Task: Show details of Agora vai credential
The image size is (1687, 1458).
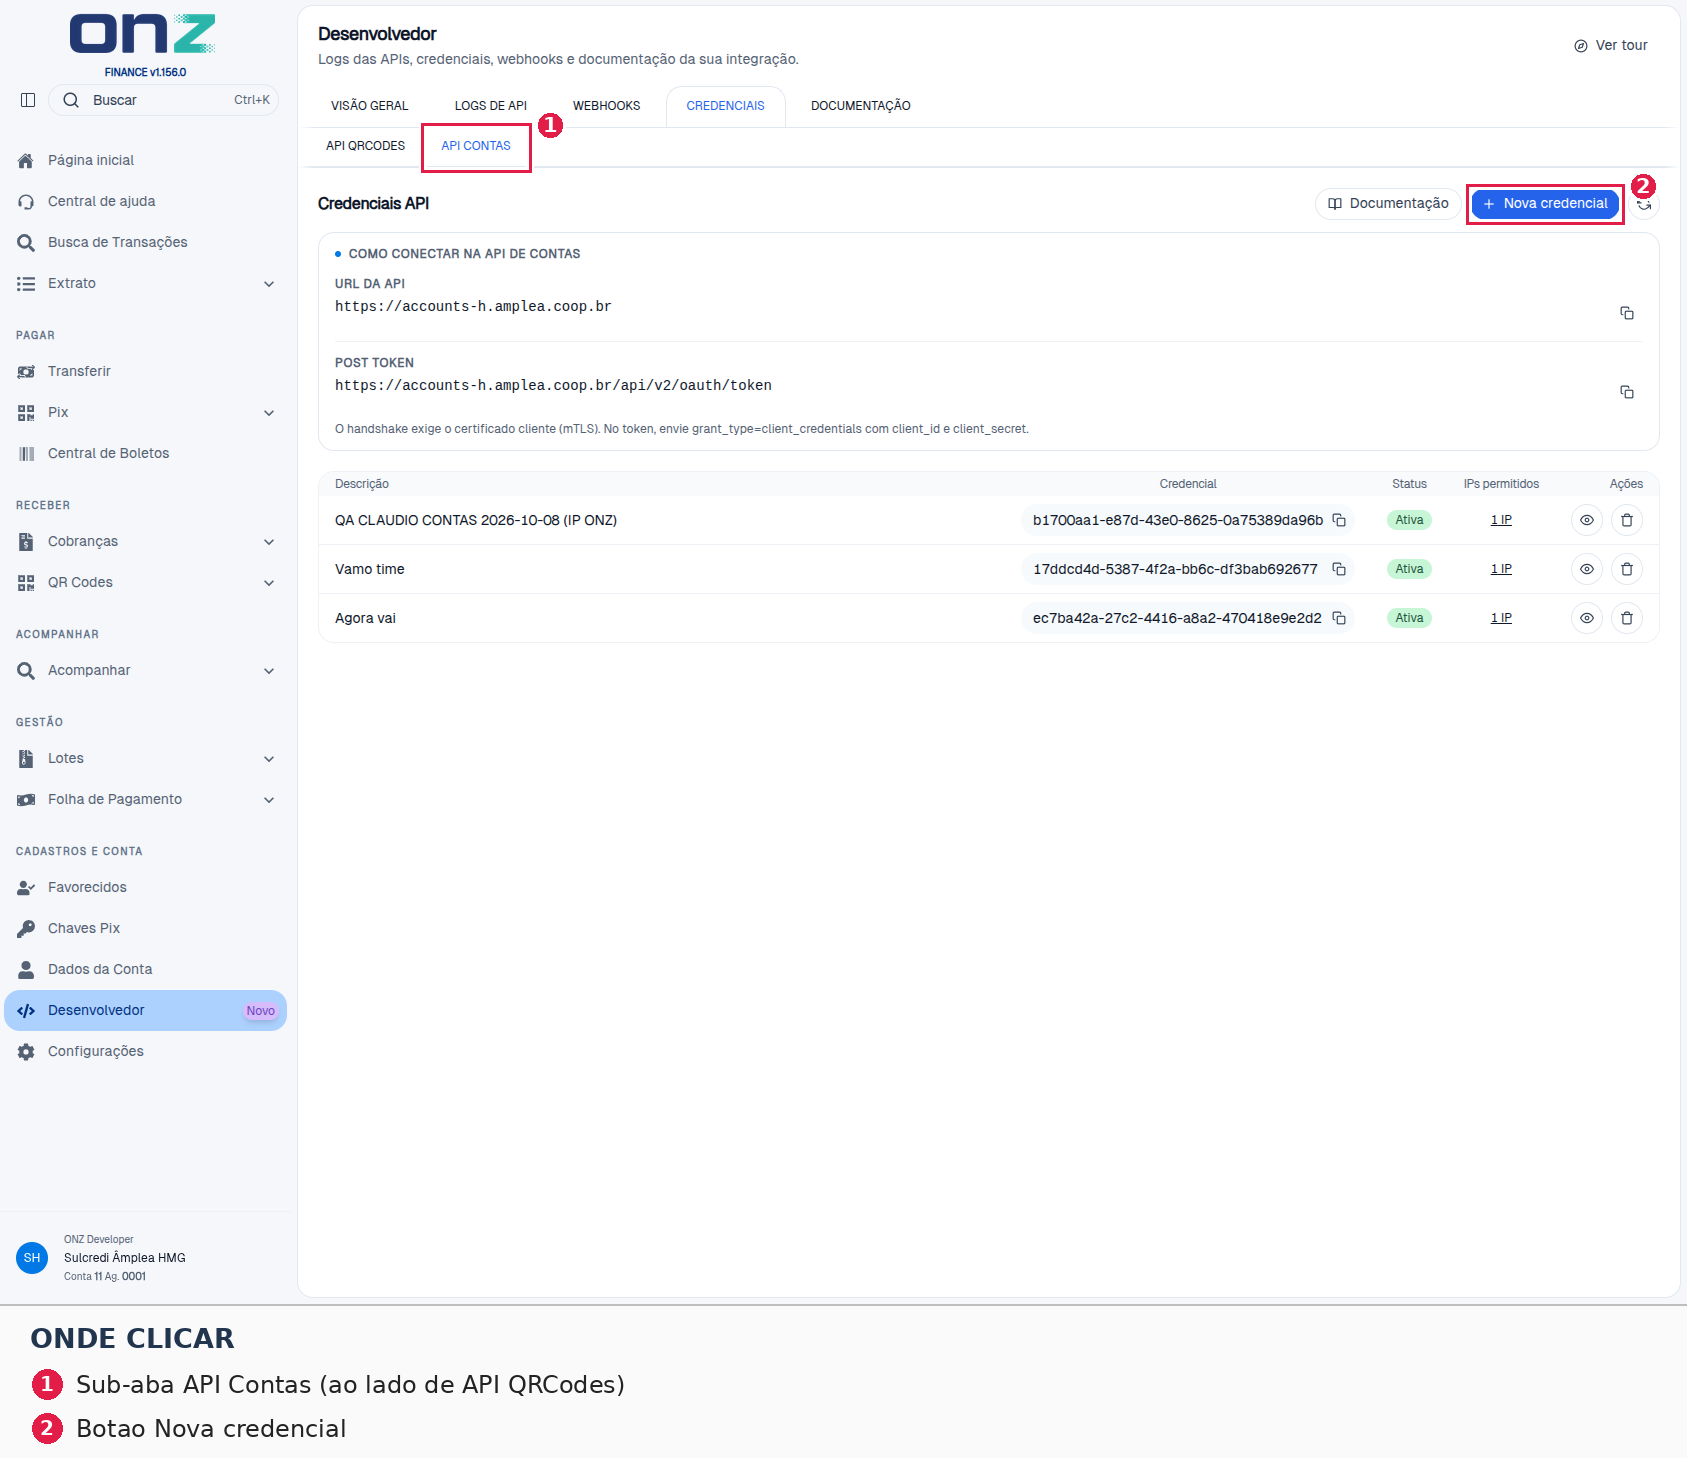Action: click(1587, 618)
